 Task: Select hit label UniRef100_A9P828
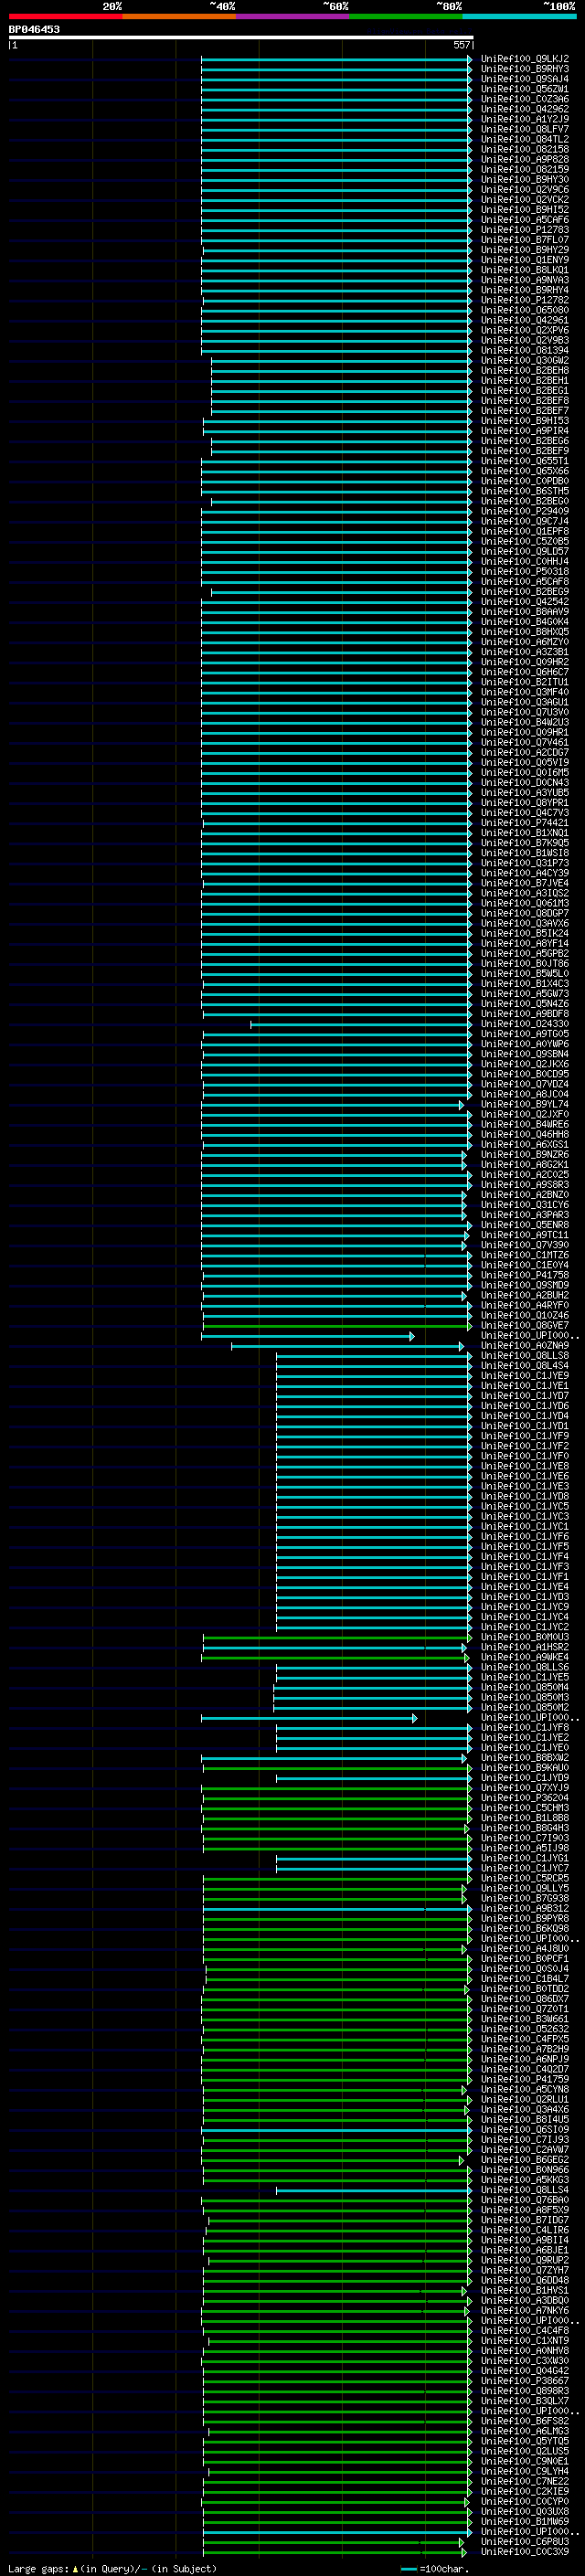click(525, 159)
